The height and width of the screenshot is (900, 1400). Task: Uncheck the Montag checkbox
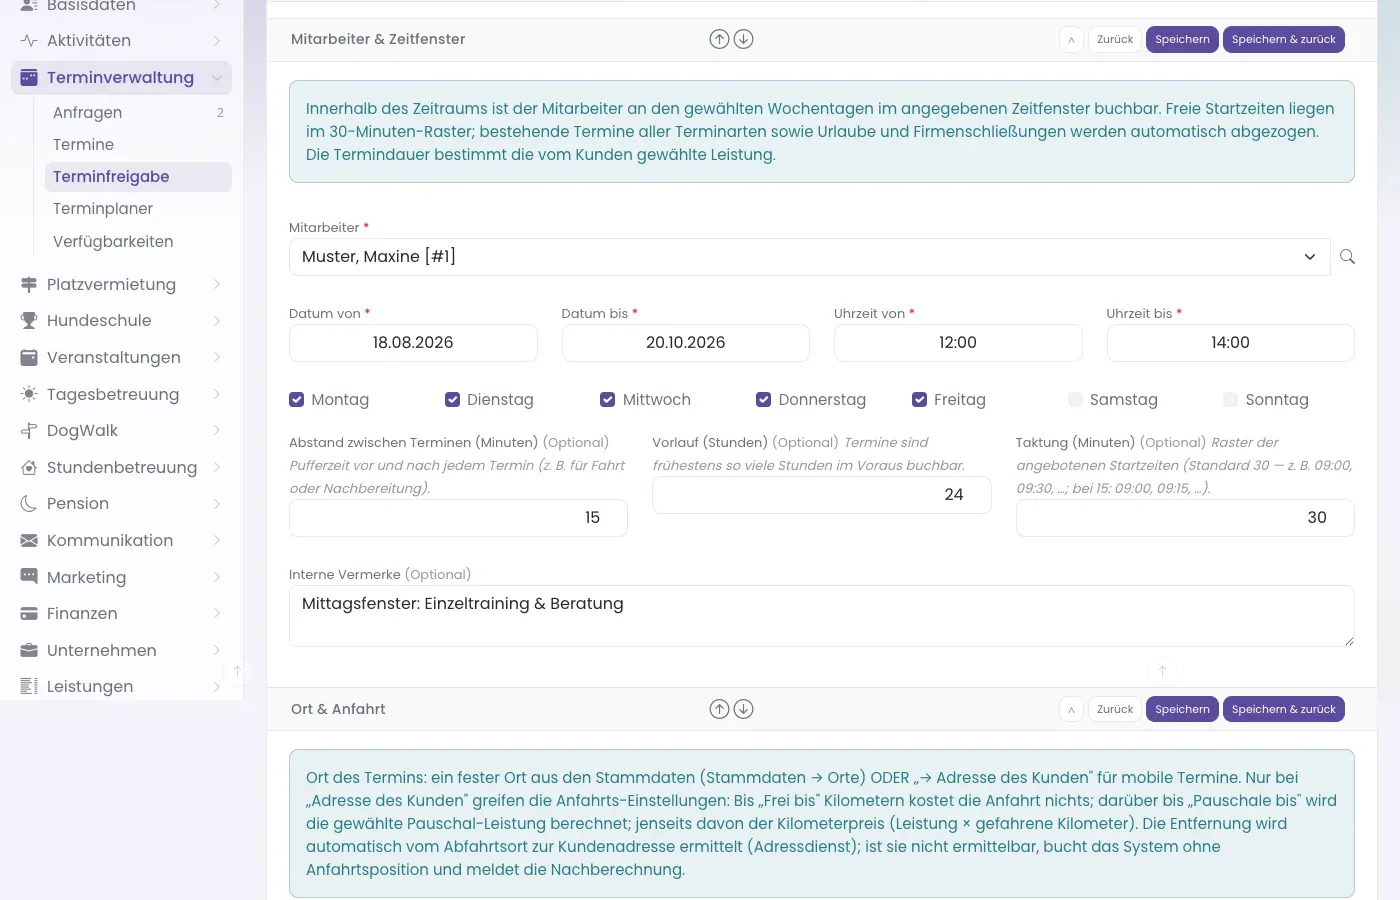tap(297, 400)
